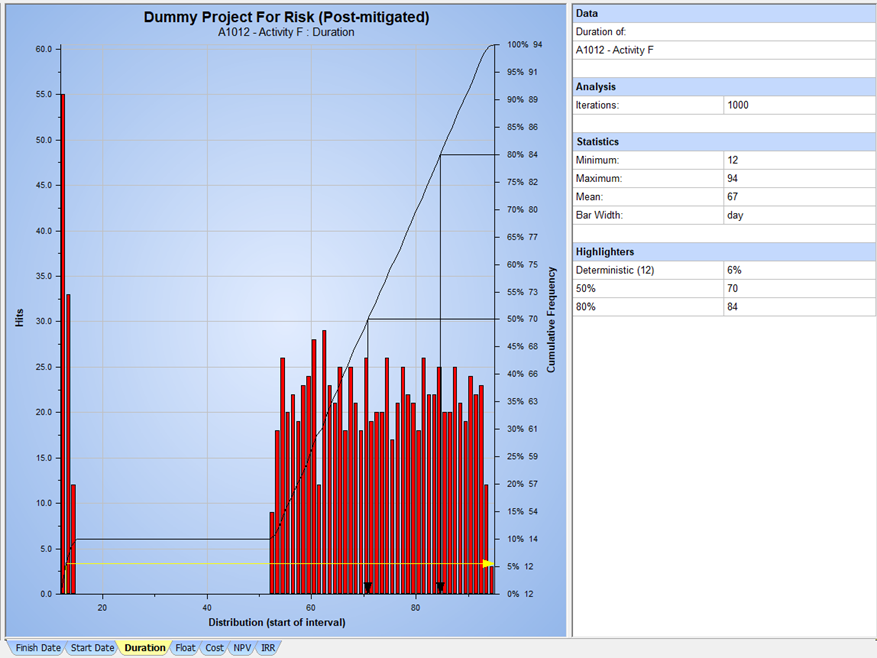Click the yellow arrow highlighter marker

pos(487,565)
